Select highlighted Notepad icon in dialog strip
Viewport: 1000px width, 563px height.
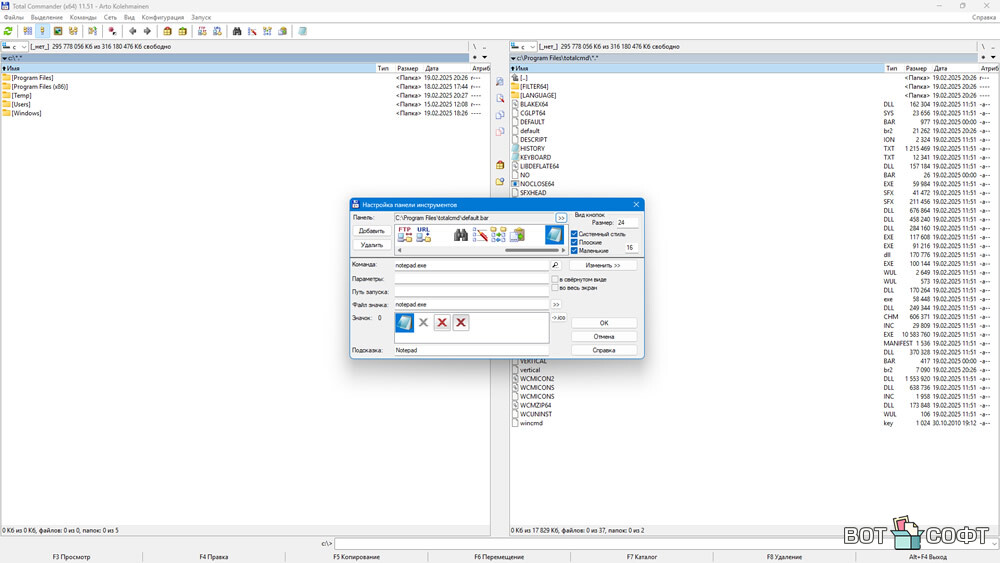[554, 235]
